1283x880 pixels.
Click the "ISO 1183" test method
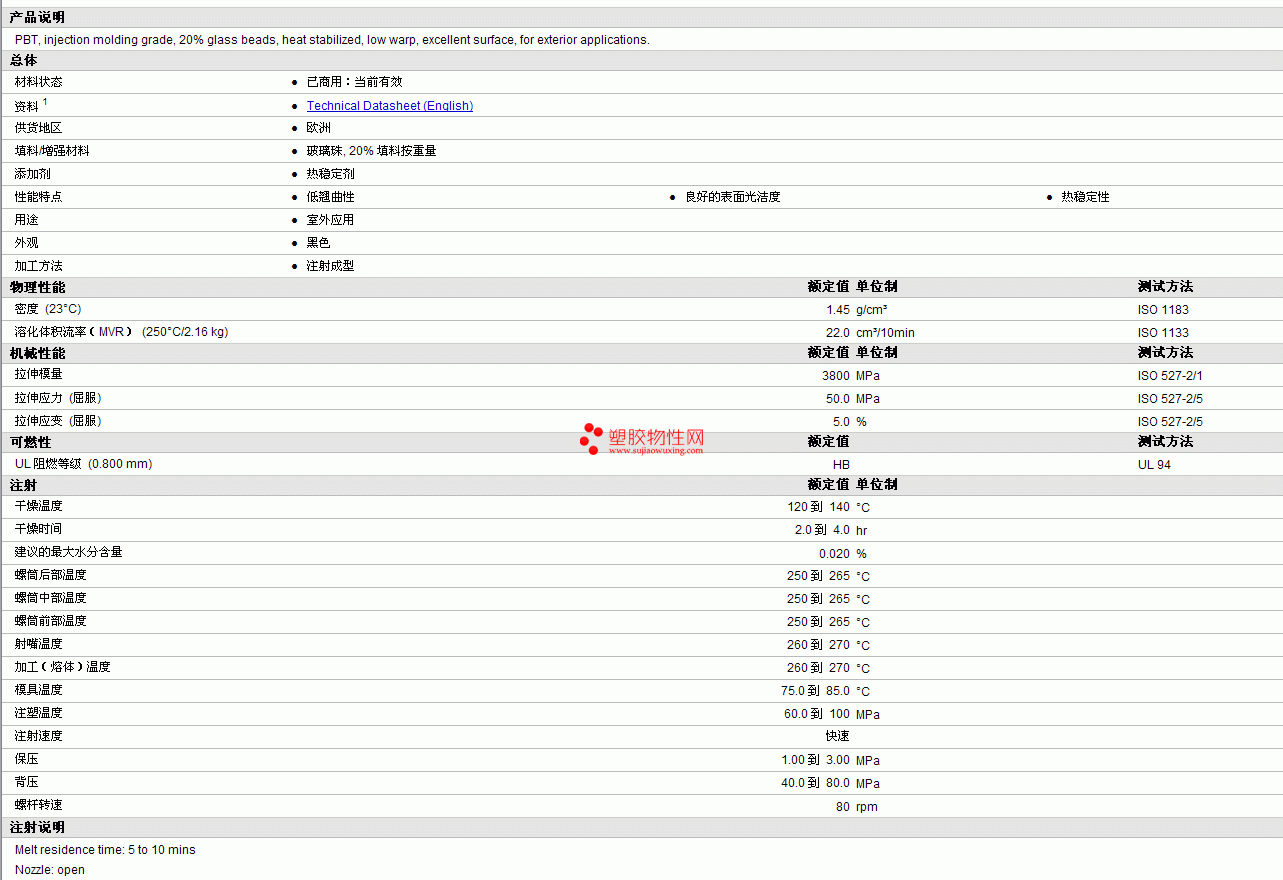tap(1163, 310)
